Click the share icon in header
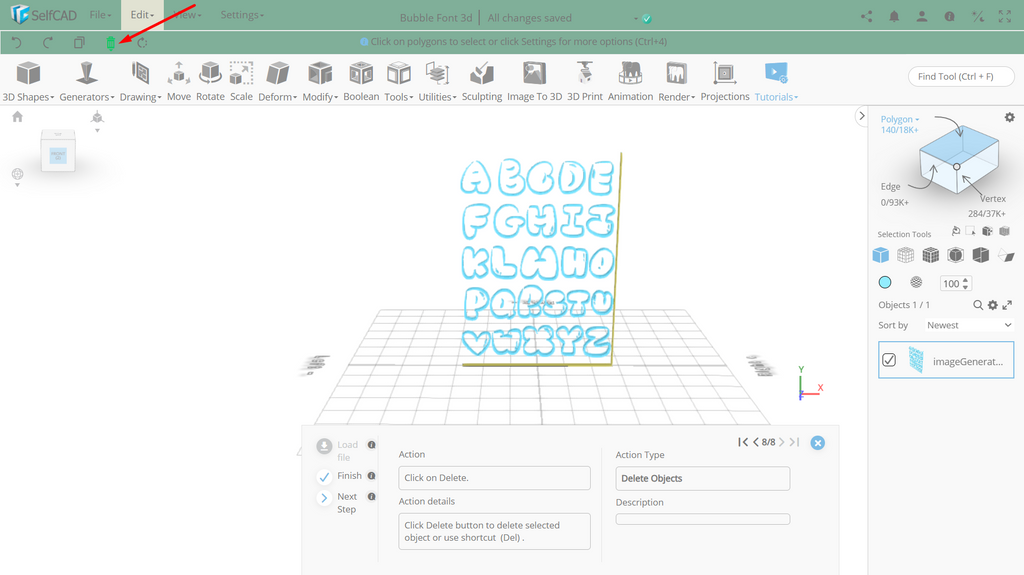The height and width of the screenshot is (575, 1024). click(x=867, y=17)
